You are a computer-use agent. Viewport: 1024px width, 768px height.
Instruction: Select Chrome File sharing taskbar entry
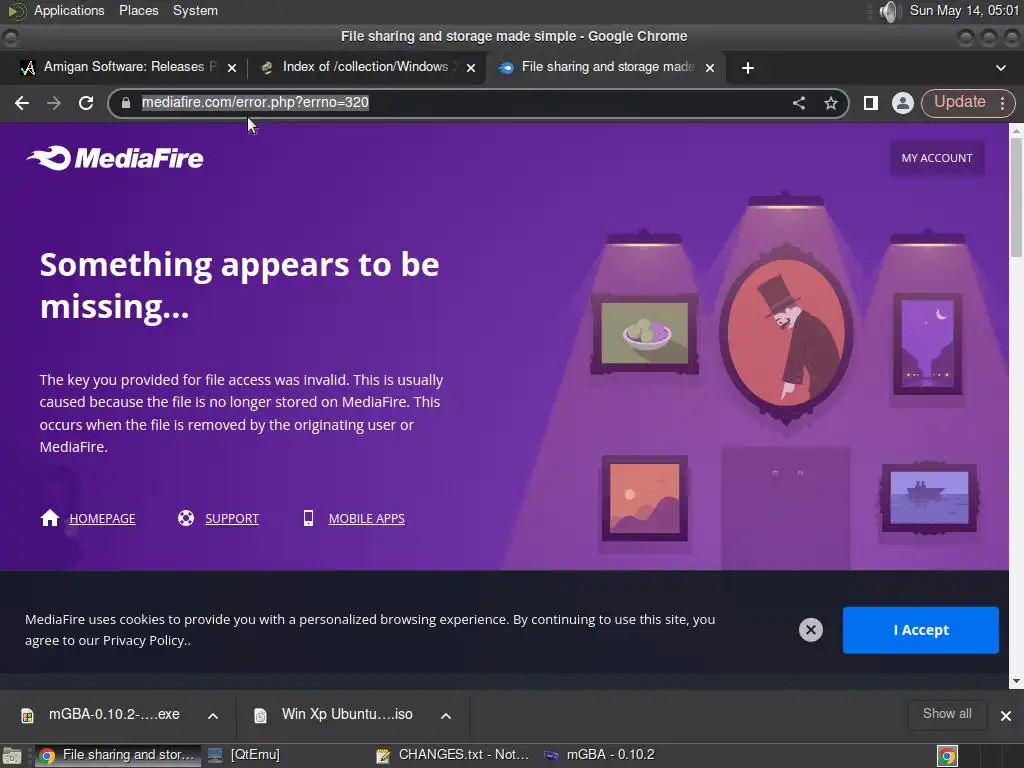click(x=118, y=755)
